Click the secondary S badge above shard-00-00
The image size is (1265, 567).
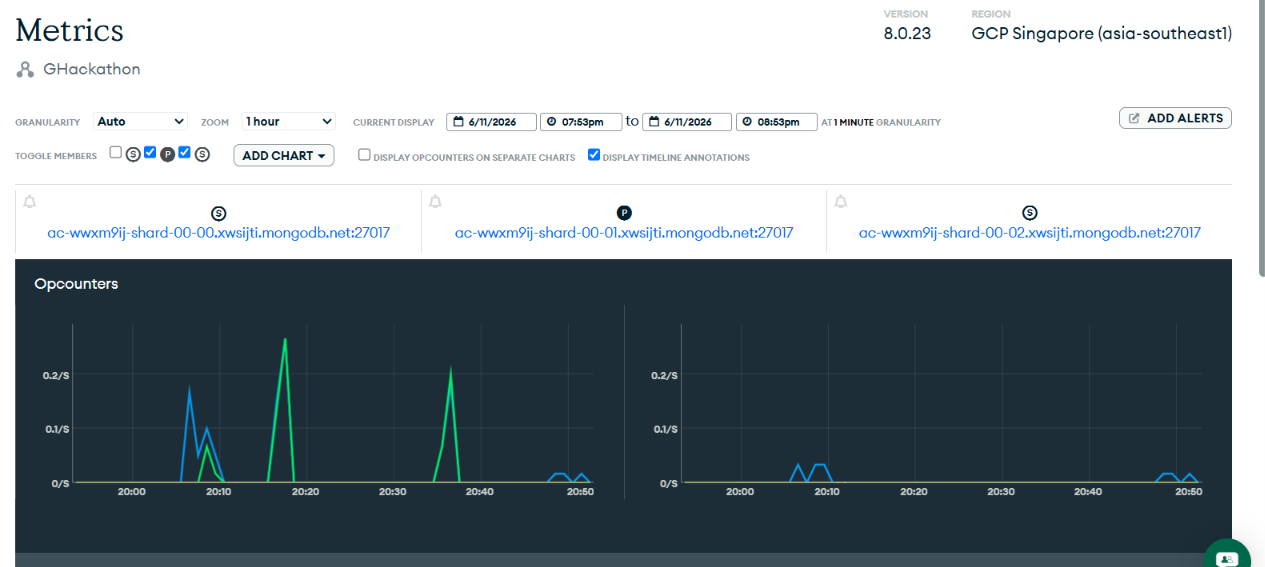point(219,213)
